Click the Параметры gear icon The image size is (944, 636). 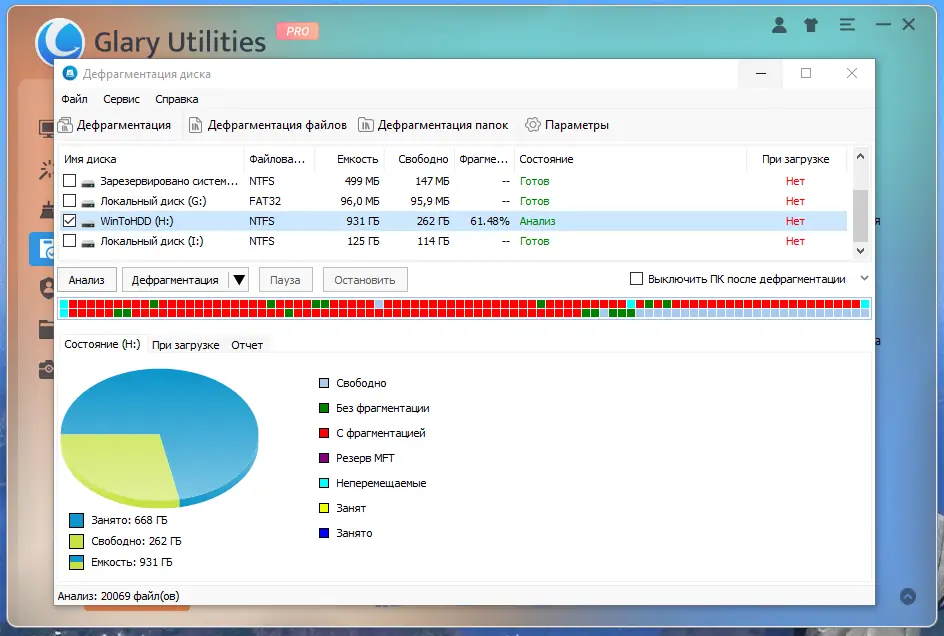tap(532, 125)
